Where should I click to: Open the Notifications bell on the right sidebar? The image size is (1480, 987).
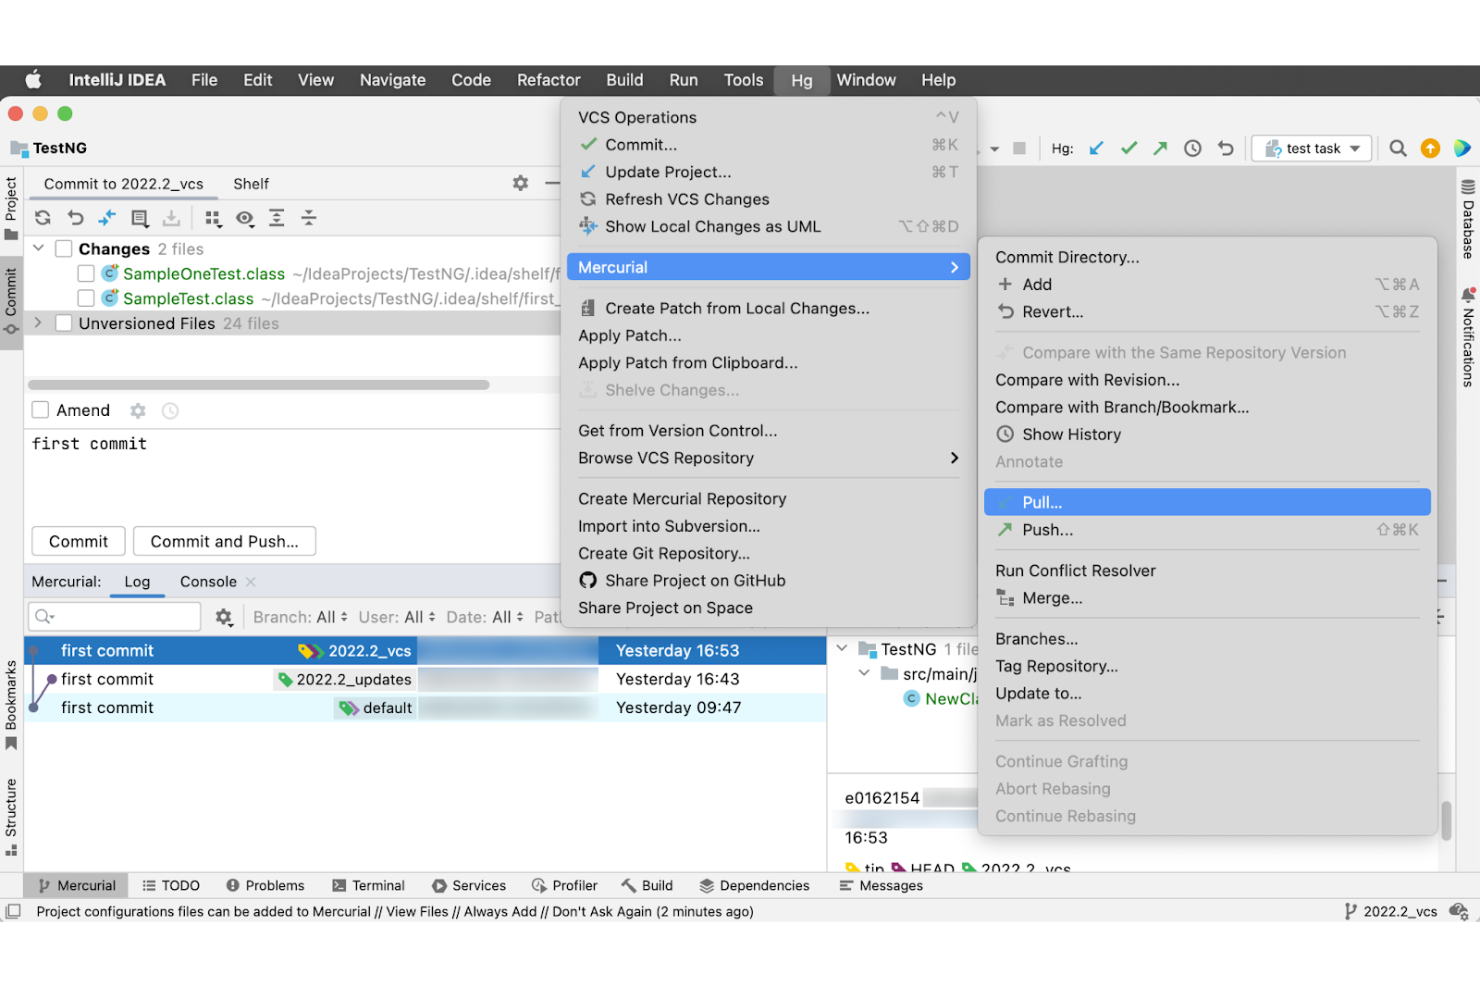pos(1466,296)
